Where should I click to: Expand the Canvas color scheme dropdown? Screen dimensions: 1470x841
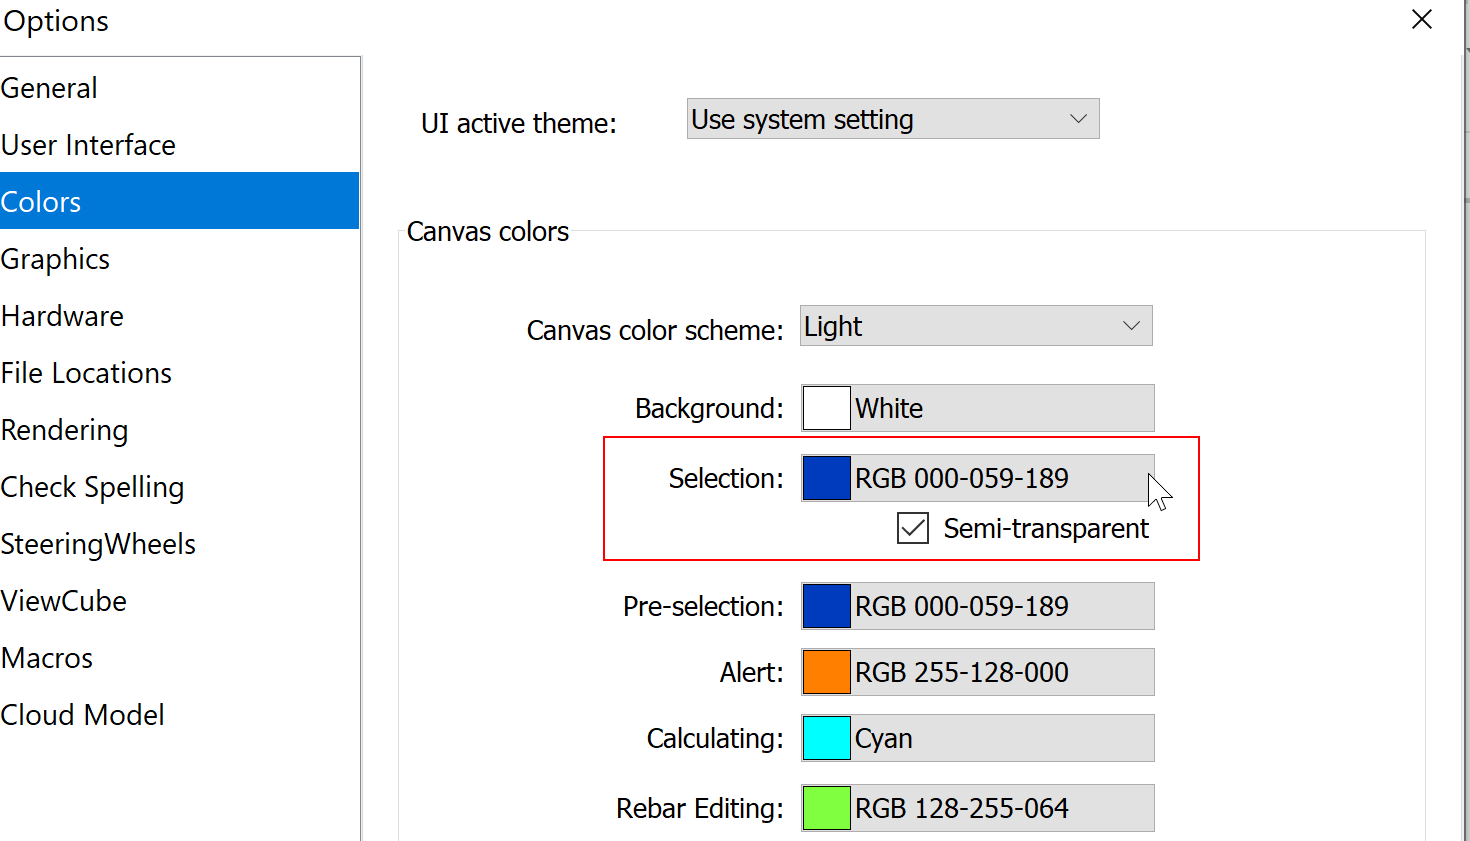tap(975, 325)
